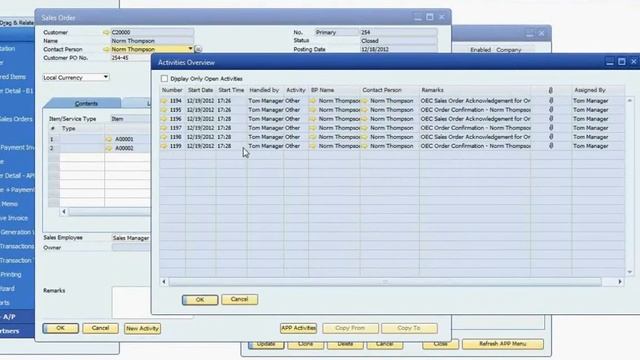Click Activities Overview horizontal scrollbar
Screen dimensions: 640x360
coord(385,282)
